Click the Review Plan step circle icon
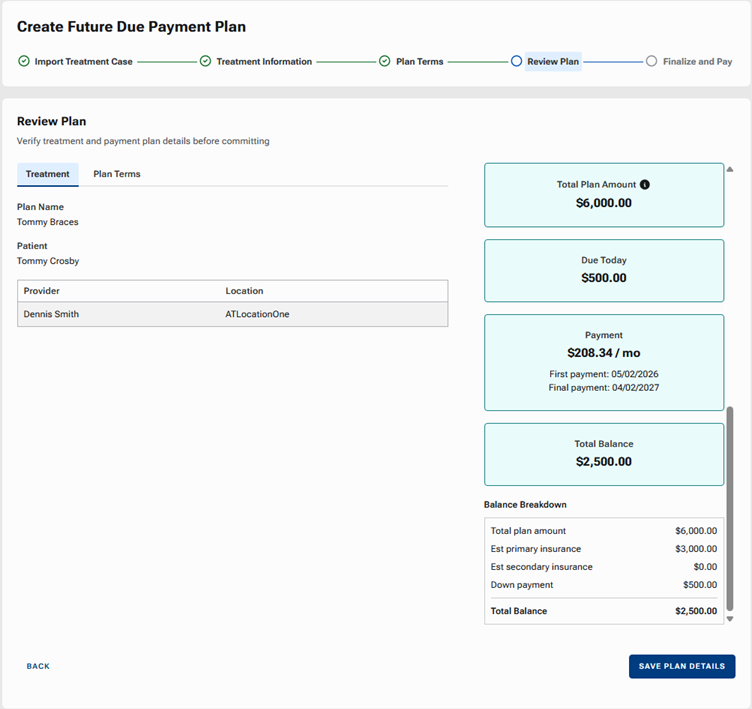This screenshot has width=752, height=709. coord(516,61)
